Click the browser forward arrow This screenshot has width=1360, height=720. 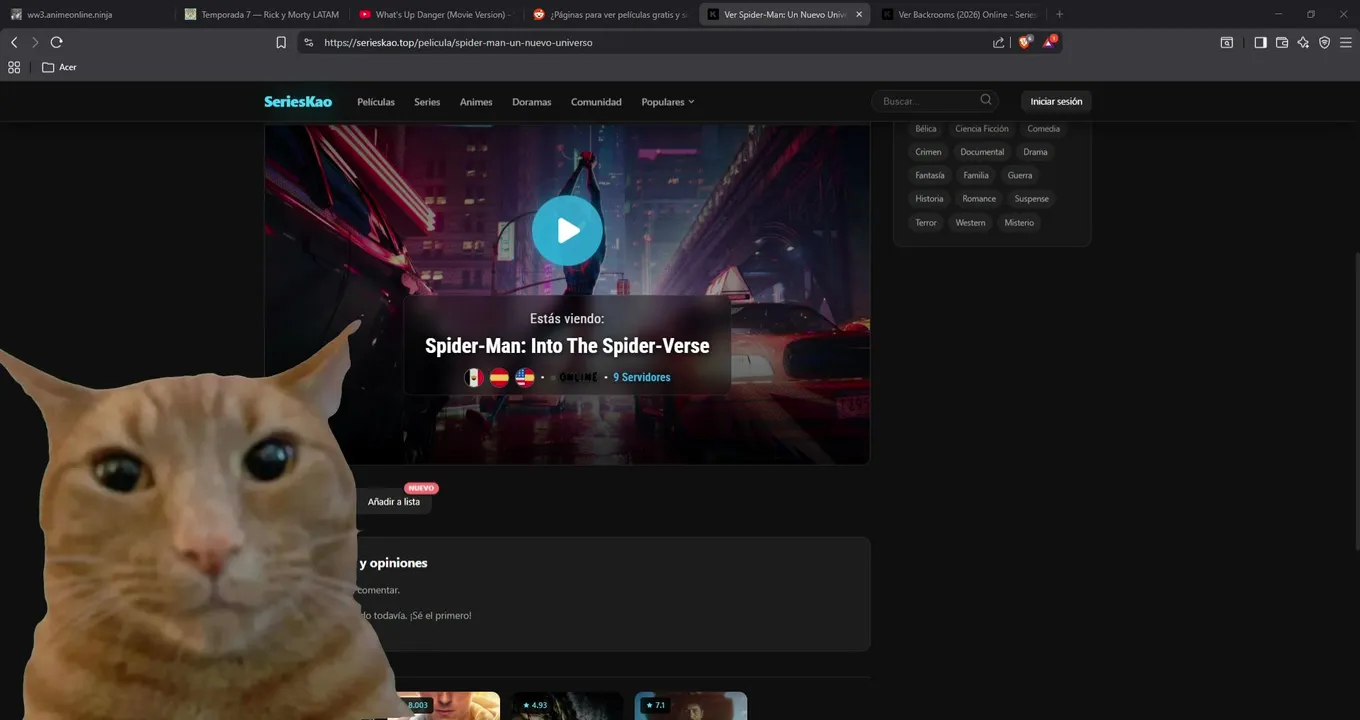(35, 42)
